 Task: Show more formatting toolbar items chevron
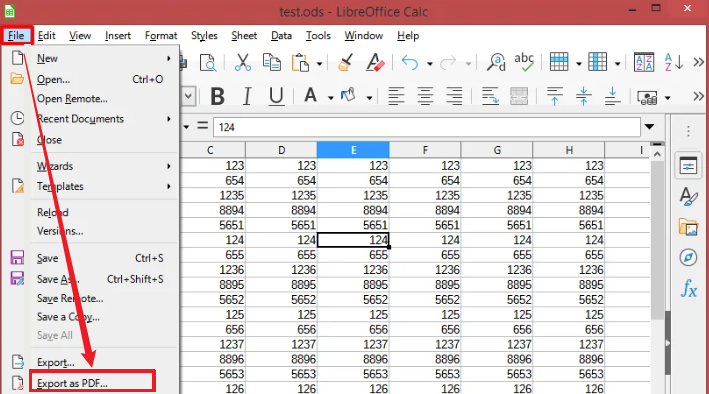(699, 96)
